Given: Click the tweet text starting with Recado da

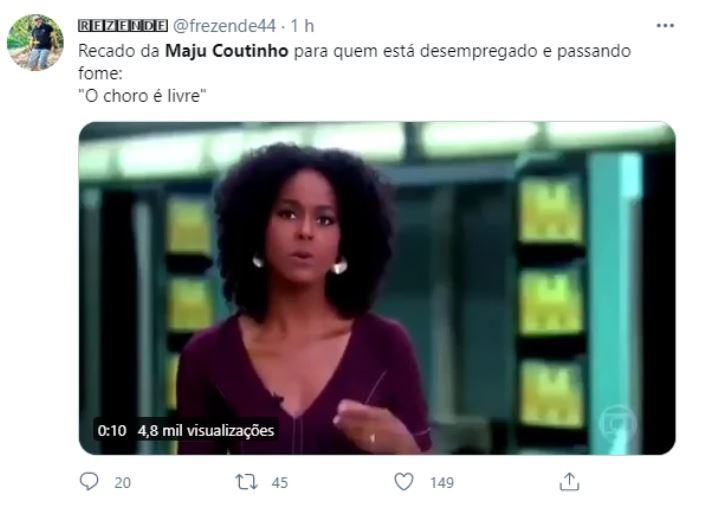Looking at the screenshot, I should tap(354, 51).
